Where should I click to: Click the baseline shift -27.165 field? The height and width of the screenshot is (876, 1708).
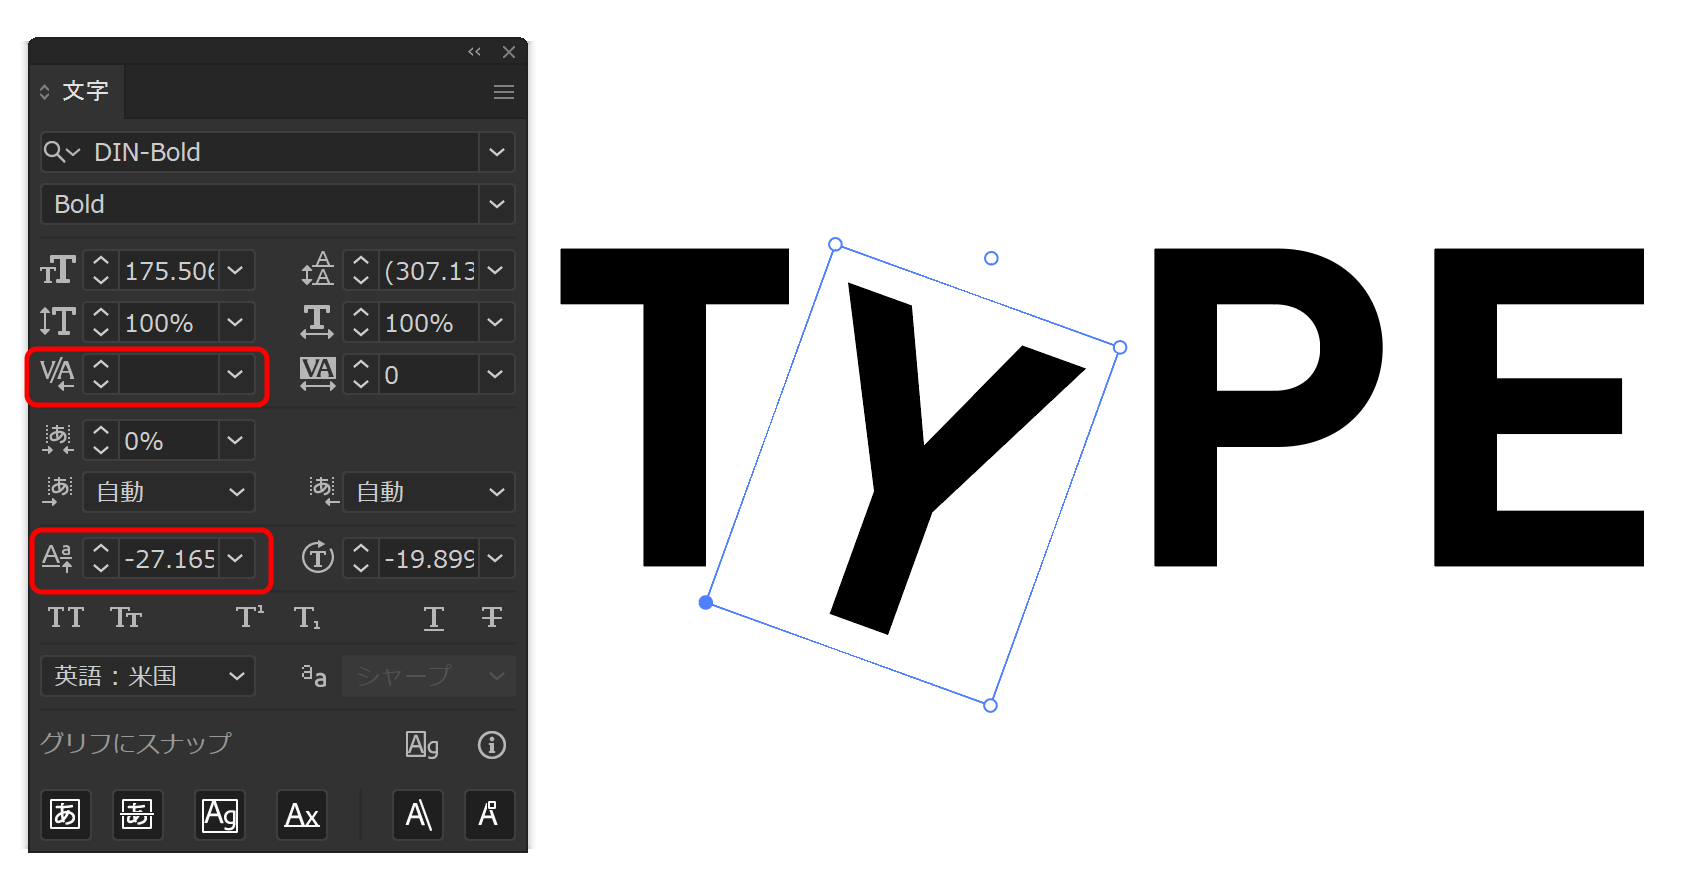[x=169, y=558]
